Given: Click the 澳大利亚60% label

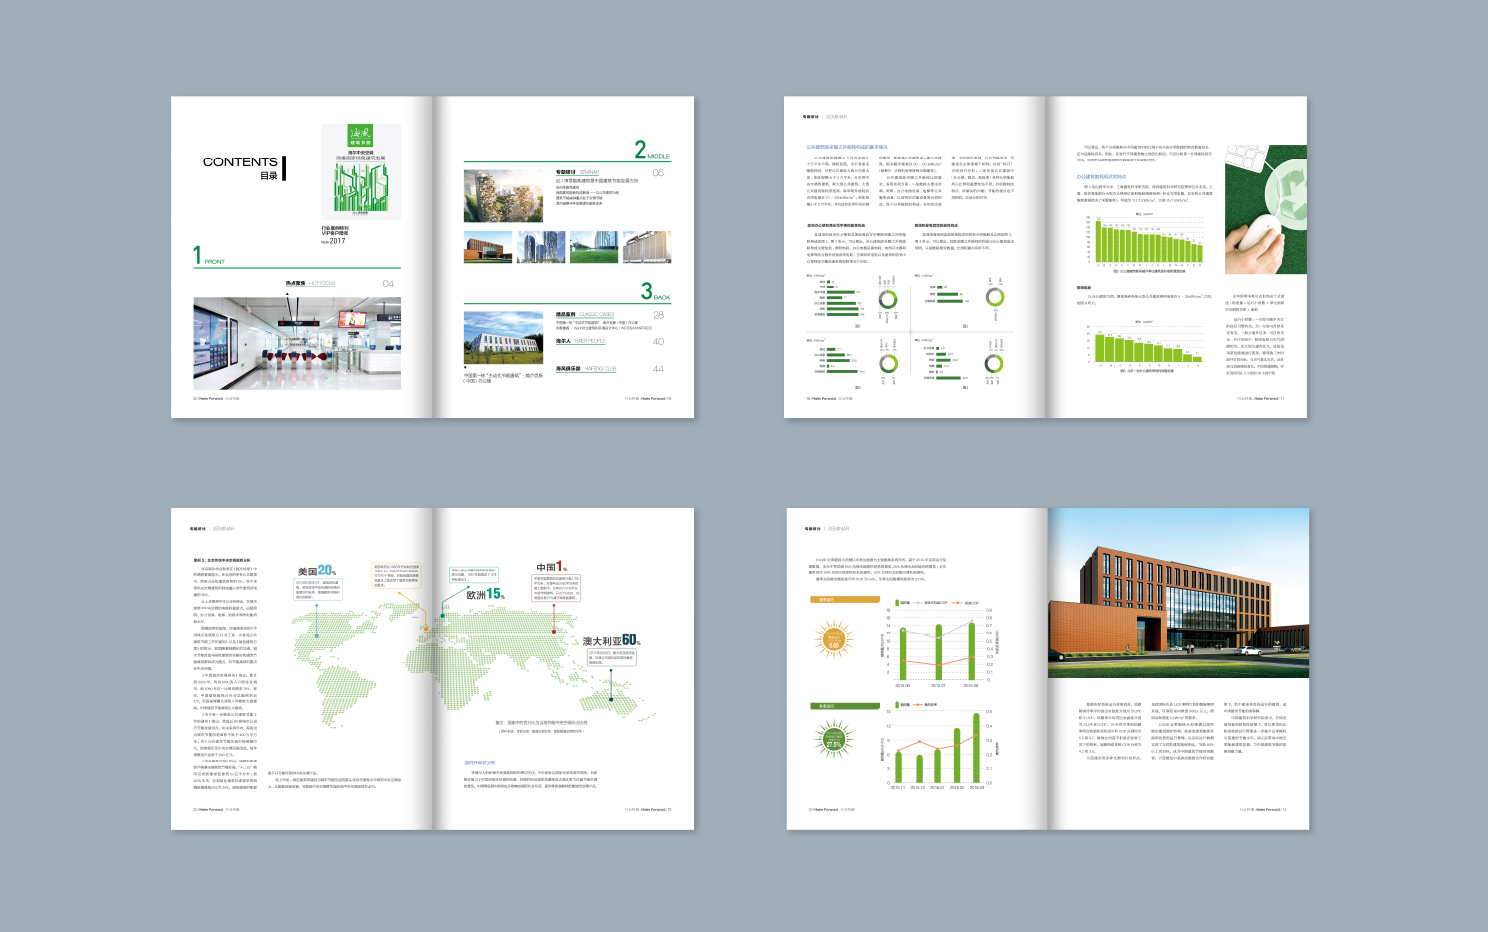Looking at the screenshot, I should pos(611,640).
